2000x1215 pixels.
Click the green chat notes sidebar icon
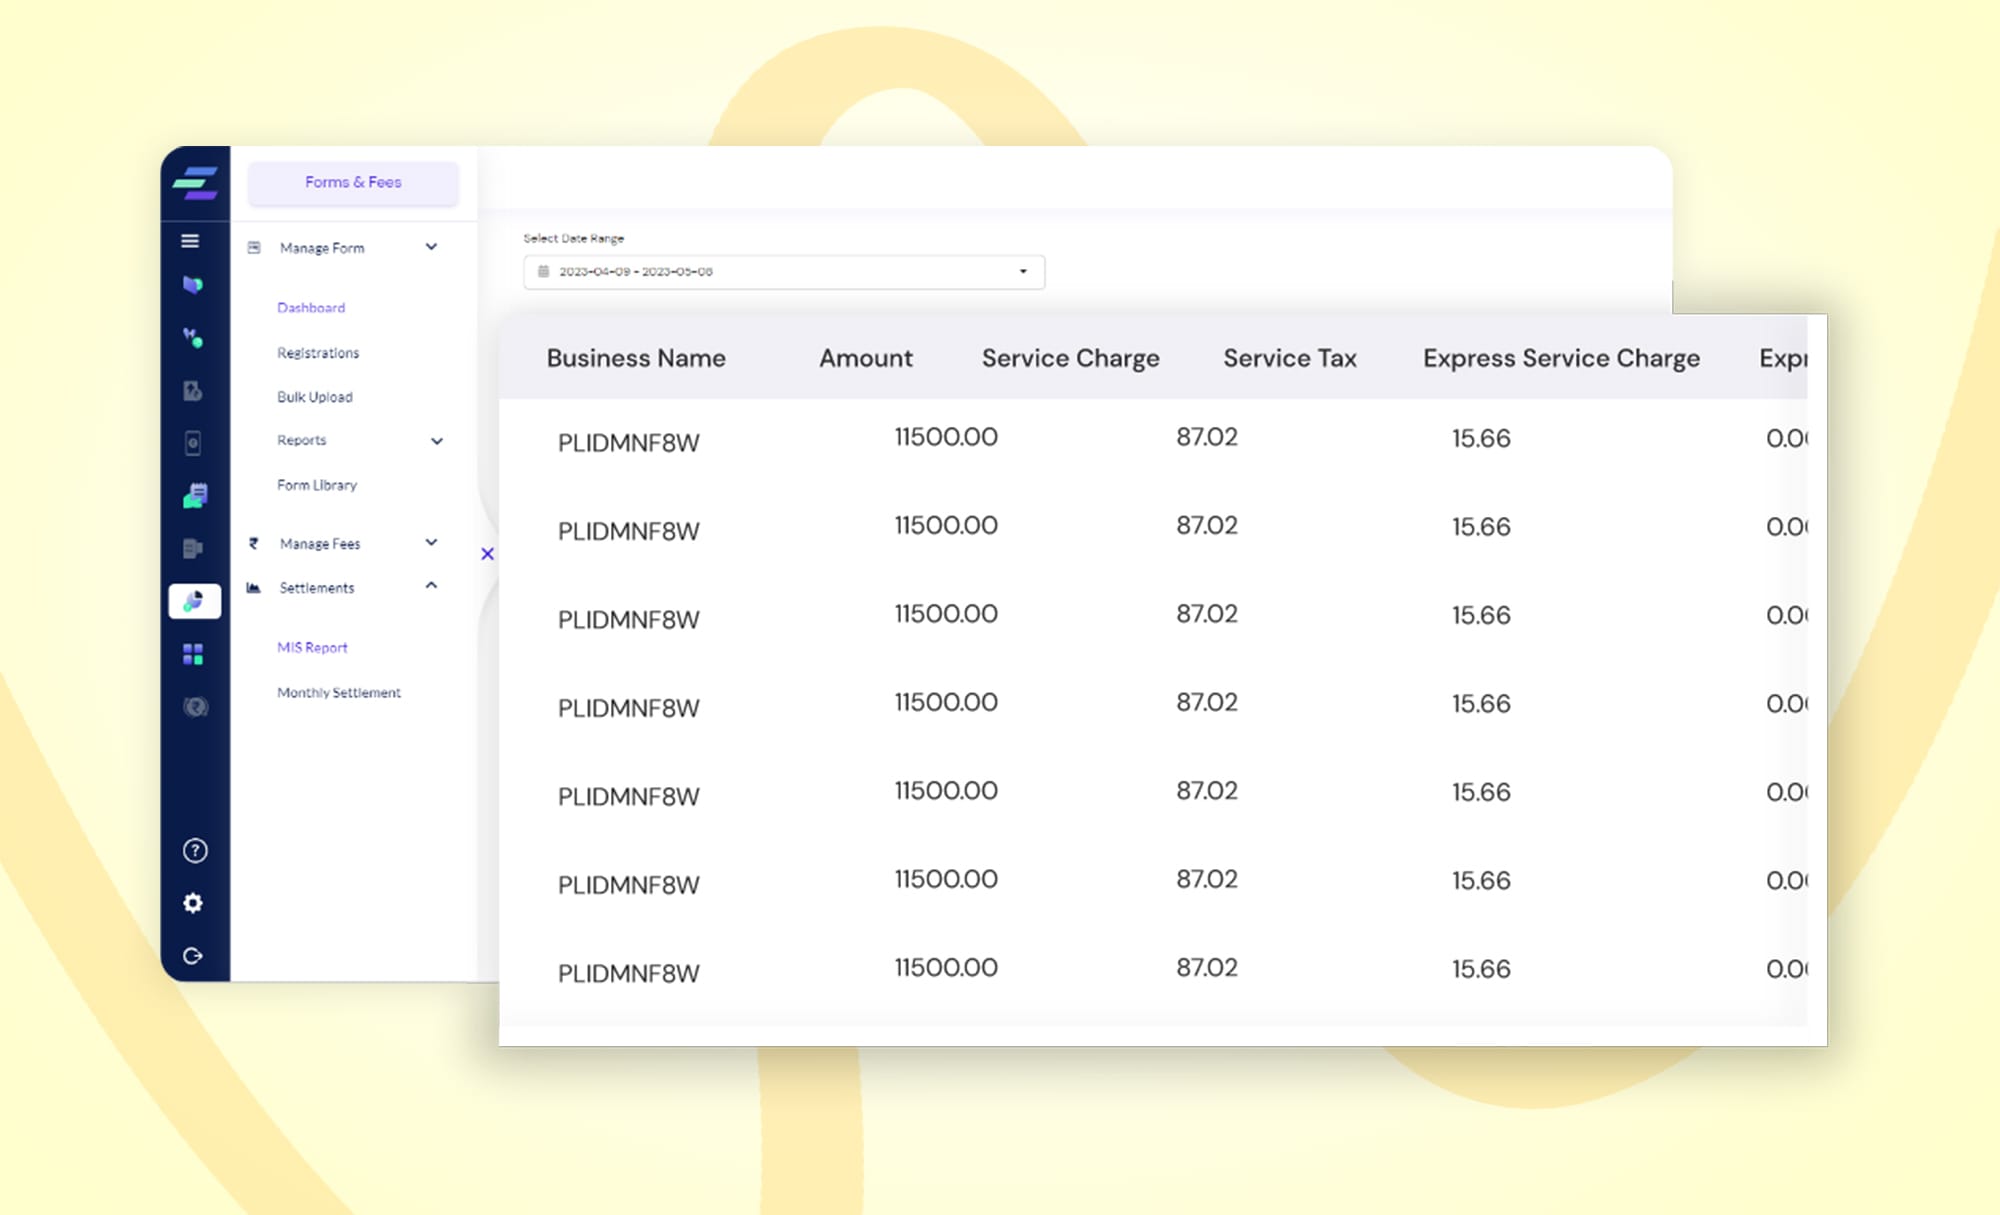click(195, 496)
